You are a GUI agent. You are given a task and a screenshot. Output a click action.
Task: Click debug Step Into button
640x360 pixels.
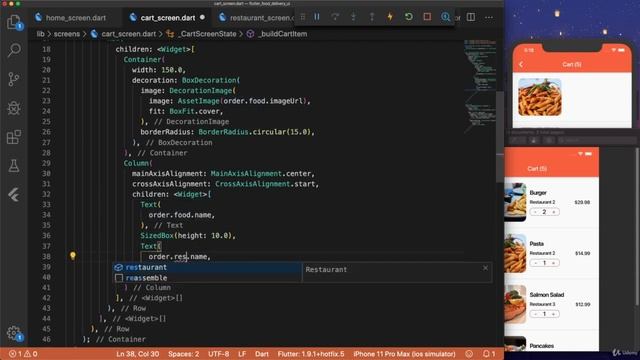[x=353, y=17]
